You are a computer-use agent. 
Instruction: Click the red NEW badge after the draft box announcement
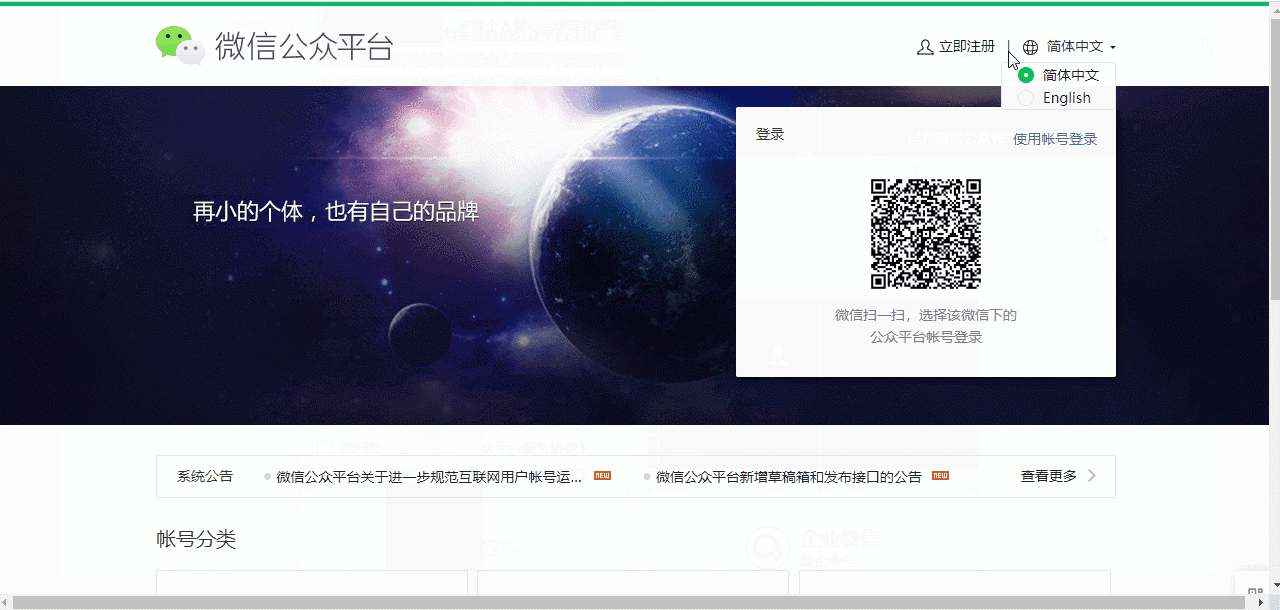coord(940,476)
